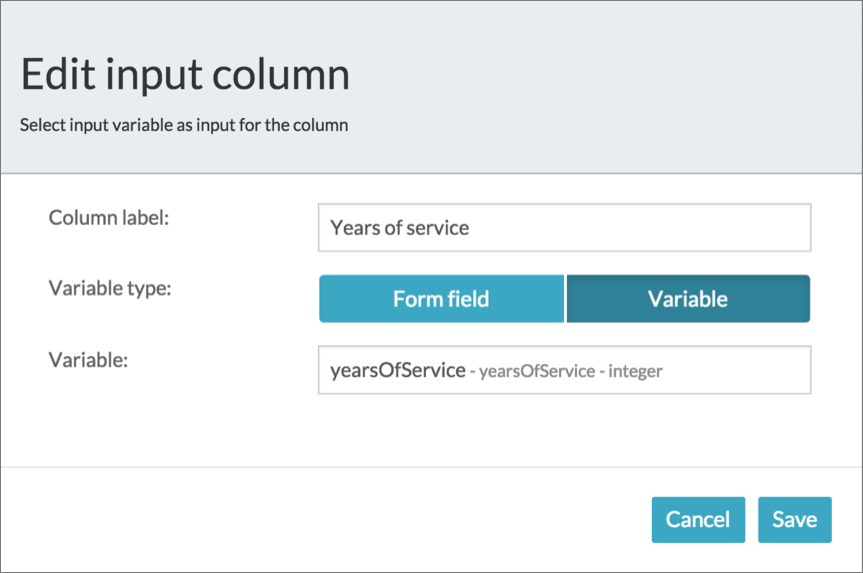Screen dimensions: 863x573
Task: Click the 'Column label:' field label
Action: (x=109, y=217)
